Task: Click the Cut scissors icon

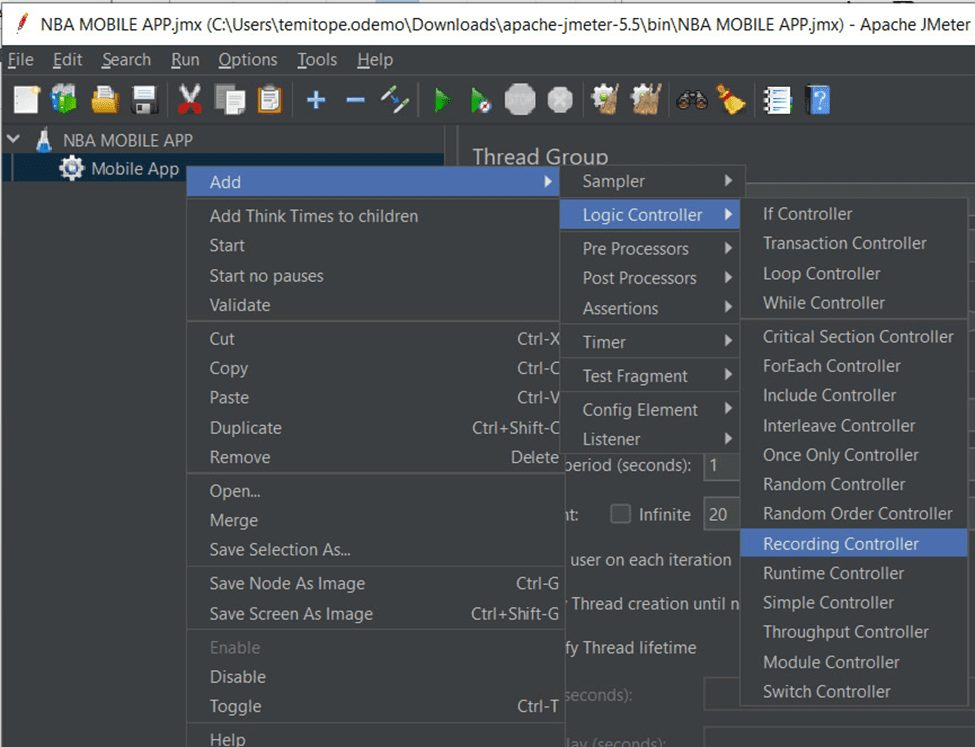Action: pos(189,100)
